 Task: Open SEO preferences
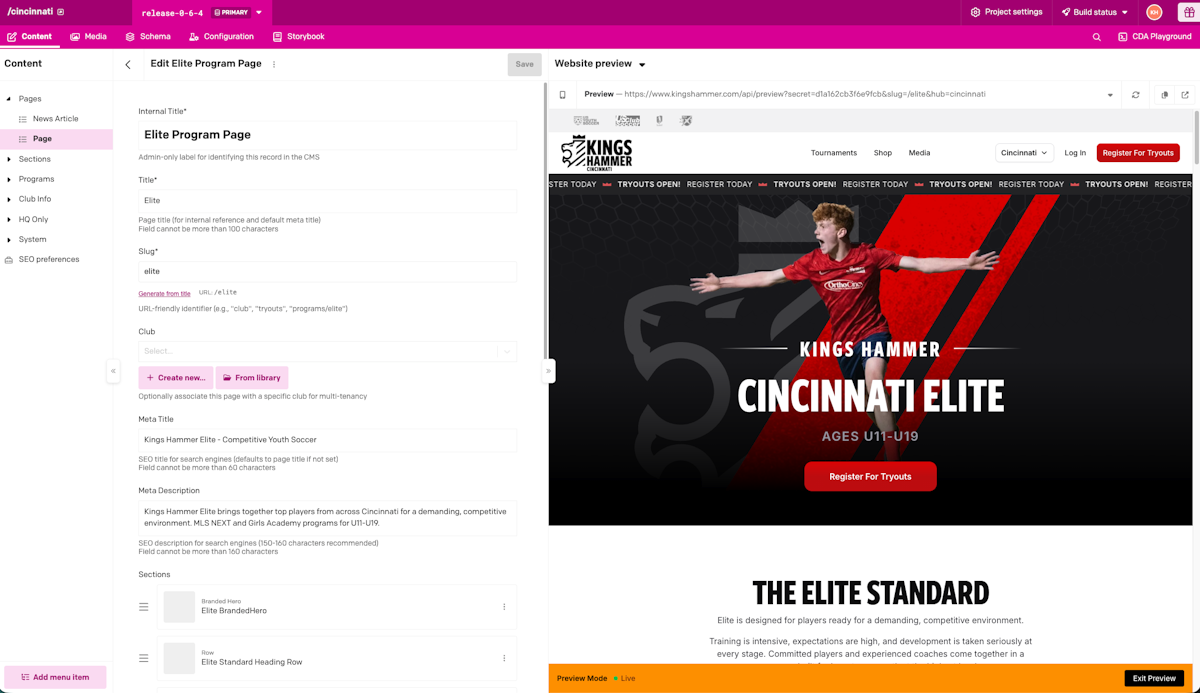[x=48, y=259]
